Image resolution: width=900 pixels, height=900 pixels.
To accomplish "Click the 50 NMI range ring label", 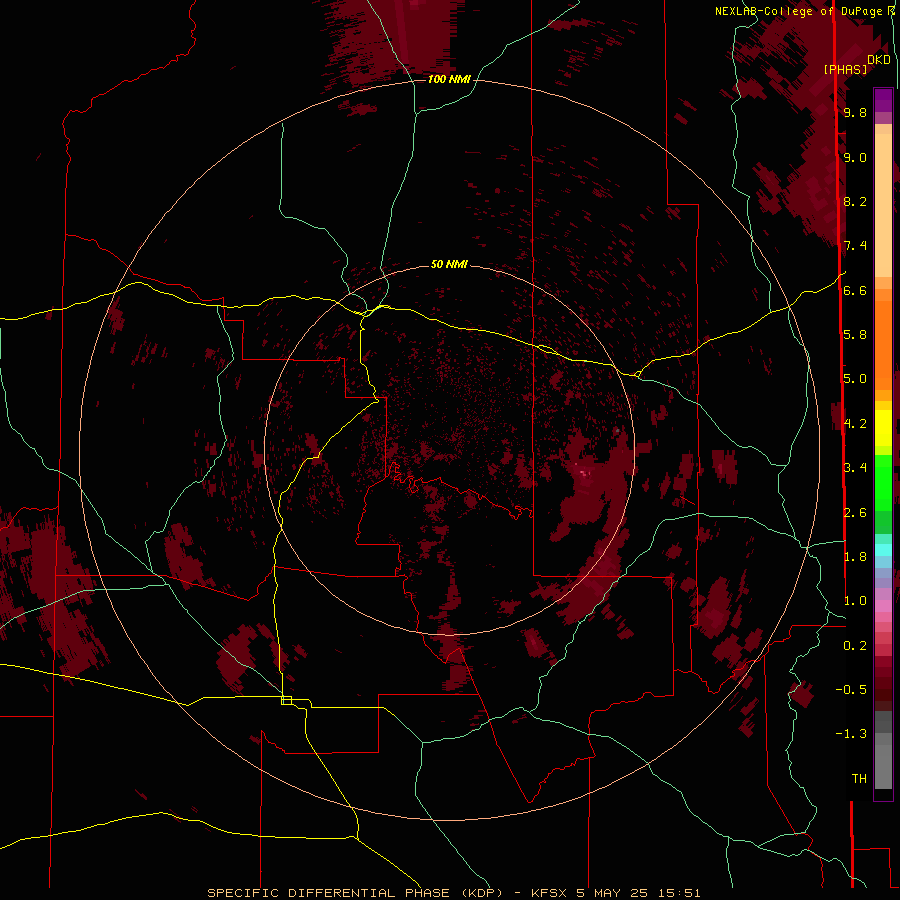I will point(449,264).
